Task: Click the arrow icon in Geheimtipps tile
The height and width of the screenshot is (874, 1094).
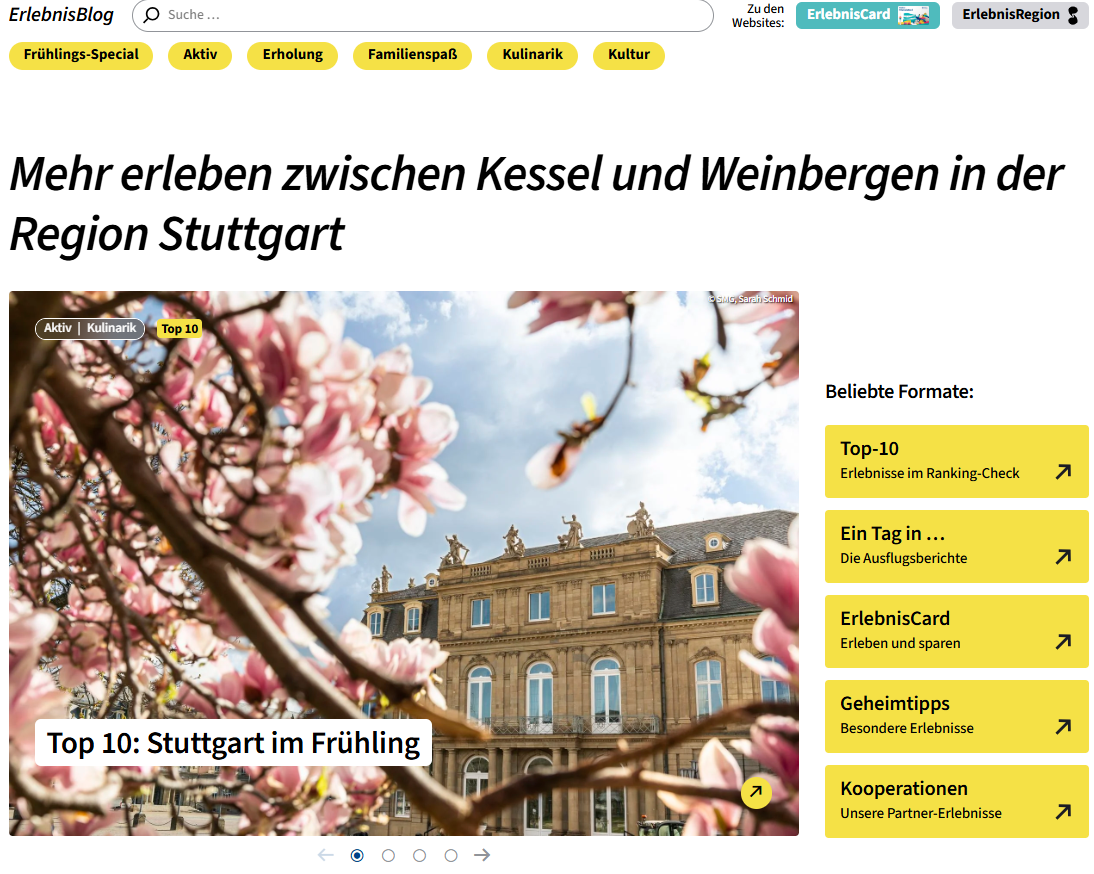Action: pyautogui.click(x=1063, y=727)
